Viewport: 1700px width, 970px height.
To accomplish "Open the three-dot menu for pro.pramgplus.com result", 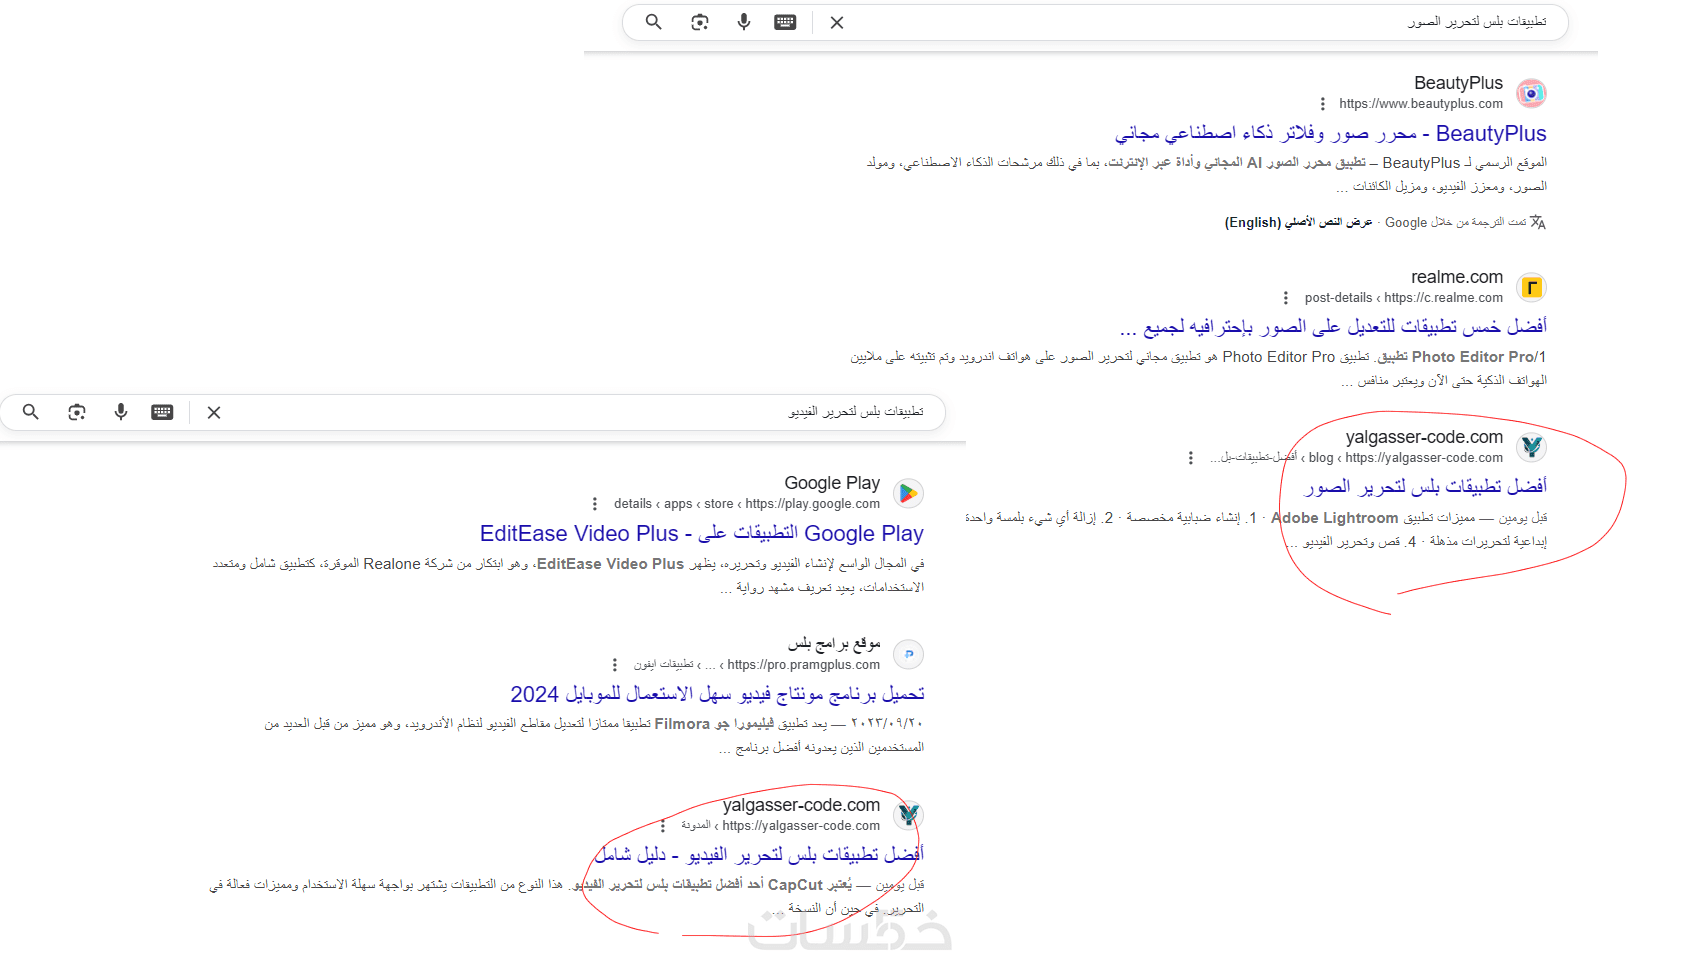I will [x=615, y=665].
